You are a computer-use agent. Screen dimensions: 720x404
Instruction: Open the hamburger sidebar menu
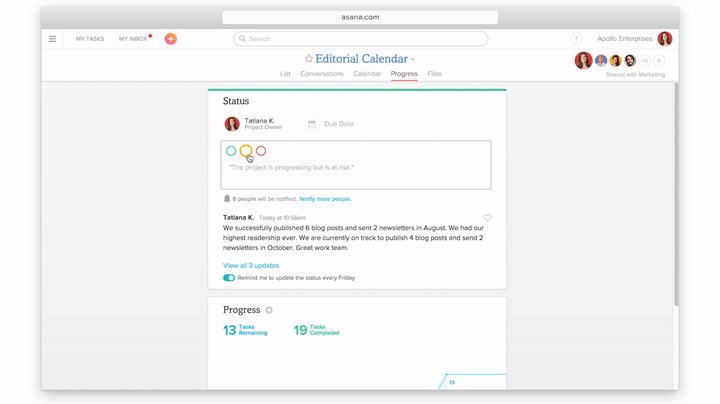[x=52, y=39]
